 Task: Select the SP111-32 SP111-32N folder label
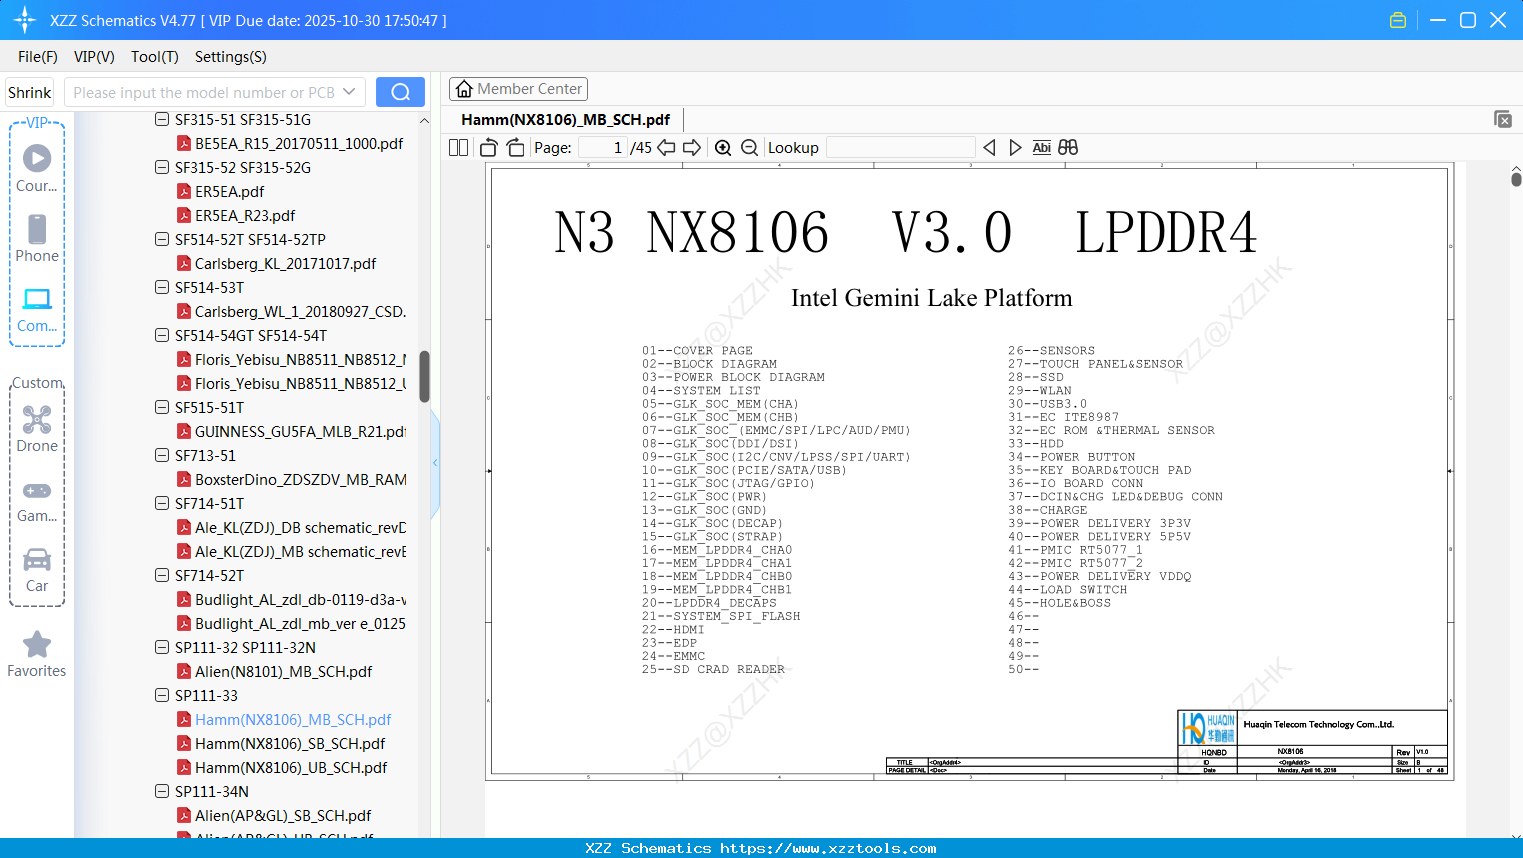[245, 647]
